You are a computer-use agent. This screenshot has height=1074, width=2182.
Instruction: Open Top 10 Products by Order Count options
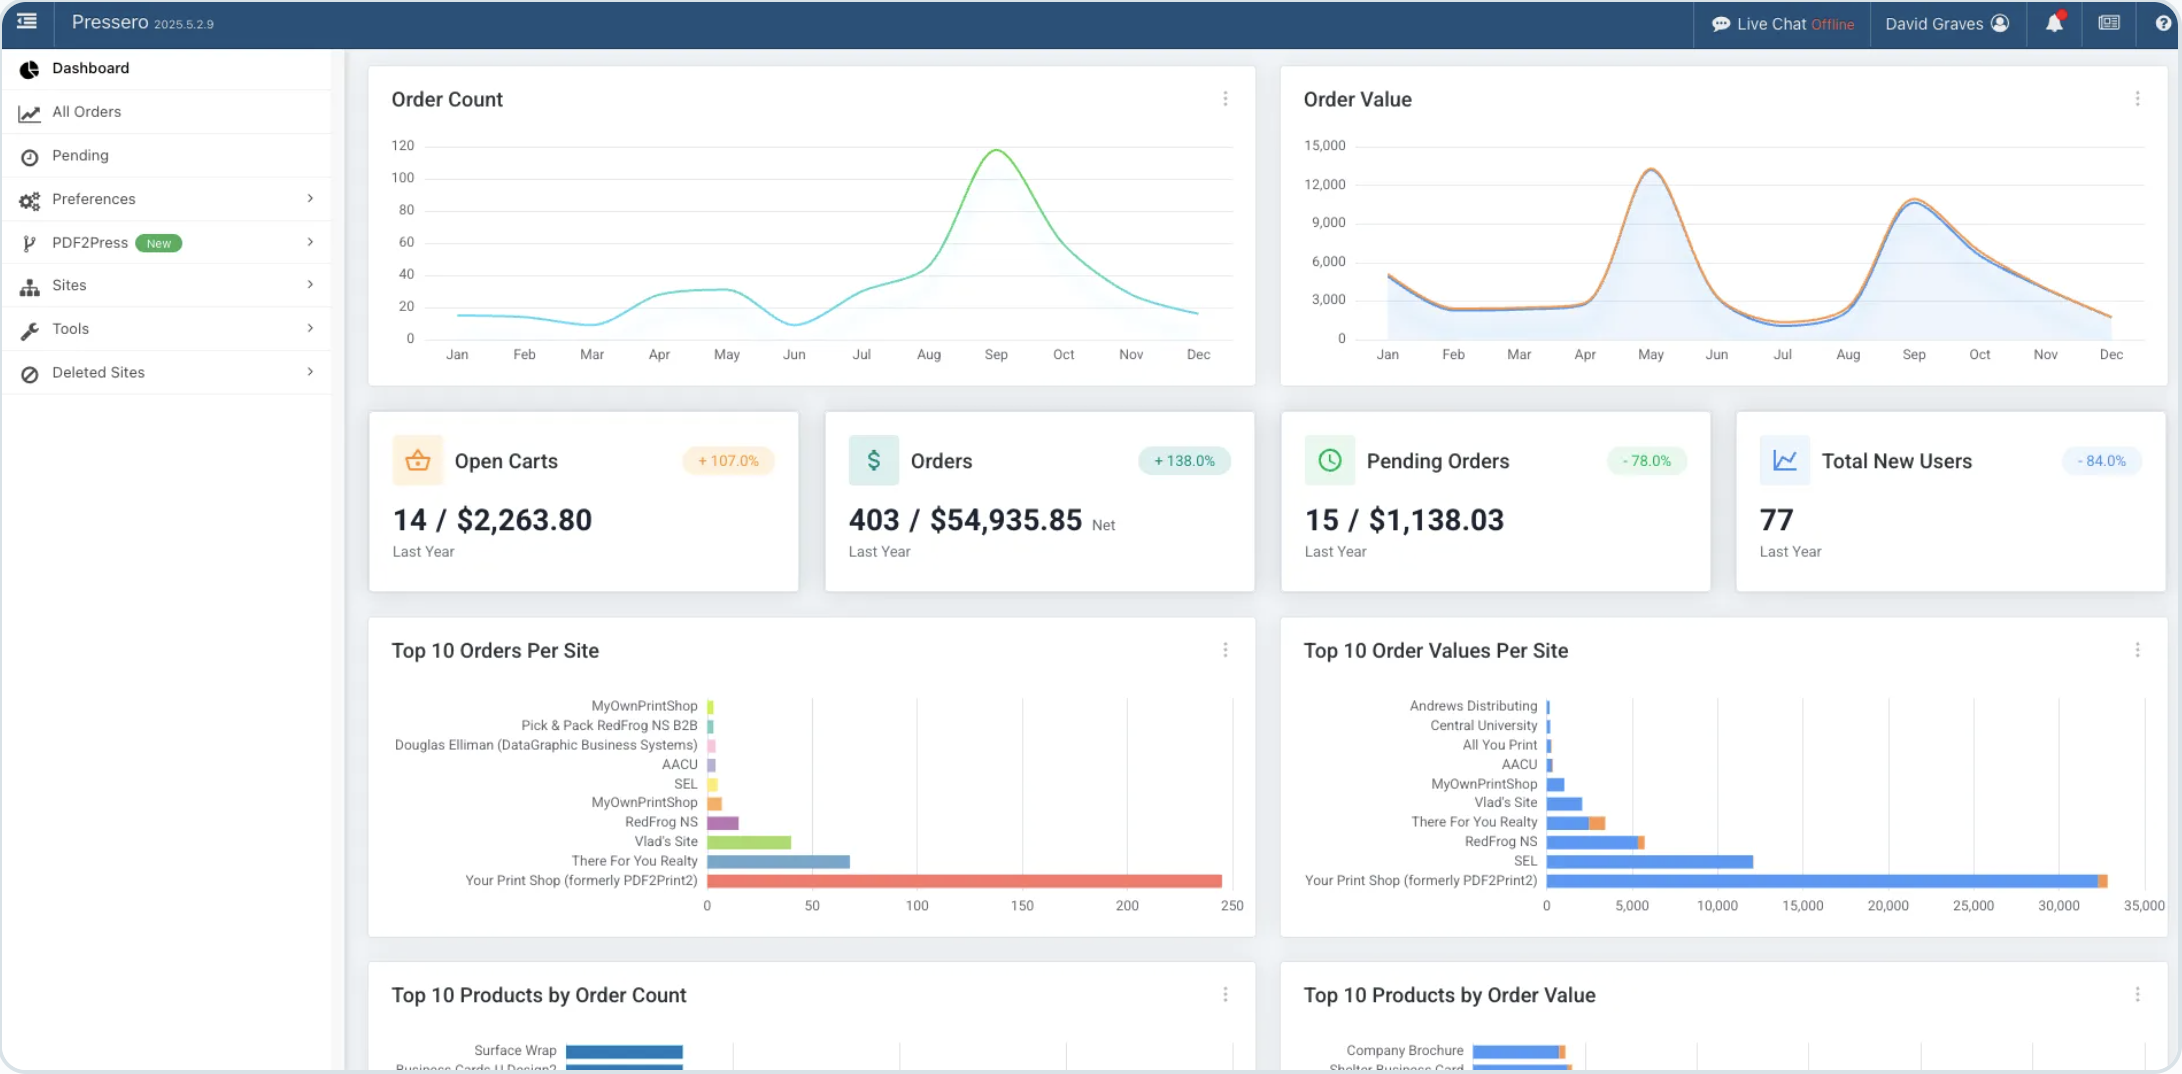click(x=1225, y=994)
